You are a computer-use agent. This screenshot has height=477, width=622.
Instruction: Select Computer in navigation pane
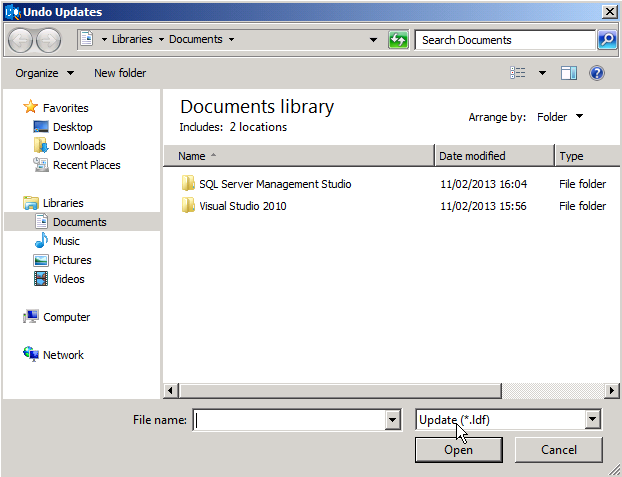point(66,317)
